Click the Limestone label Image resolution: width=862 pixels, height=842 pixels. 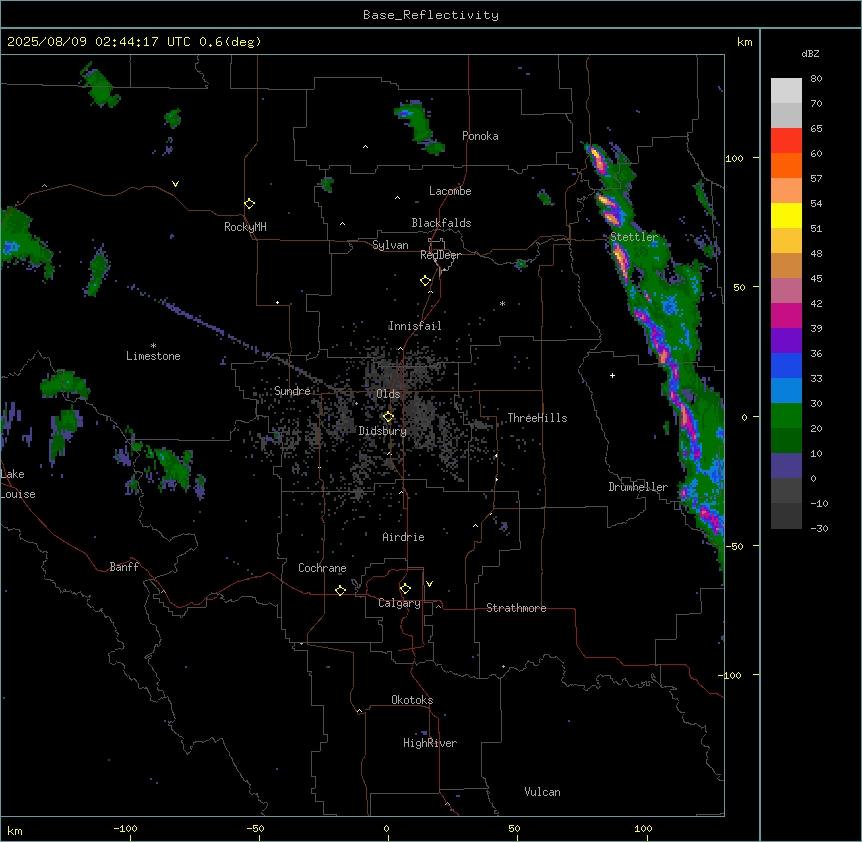tap(153, 356)
